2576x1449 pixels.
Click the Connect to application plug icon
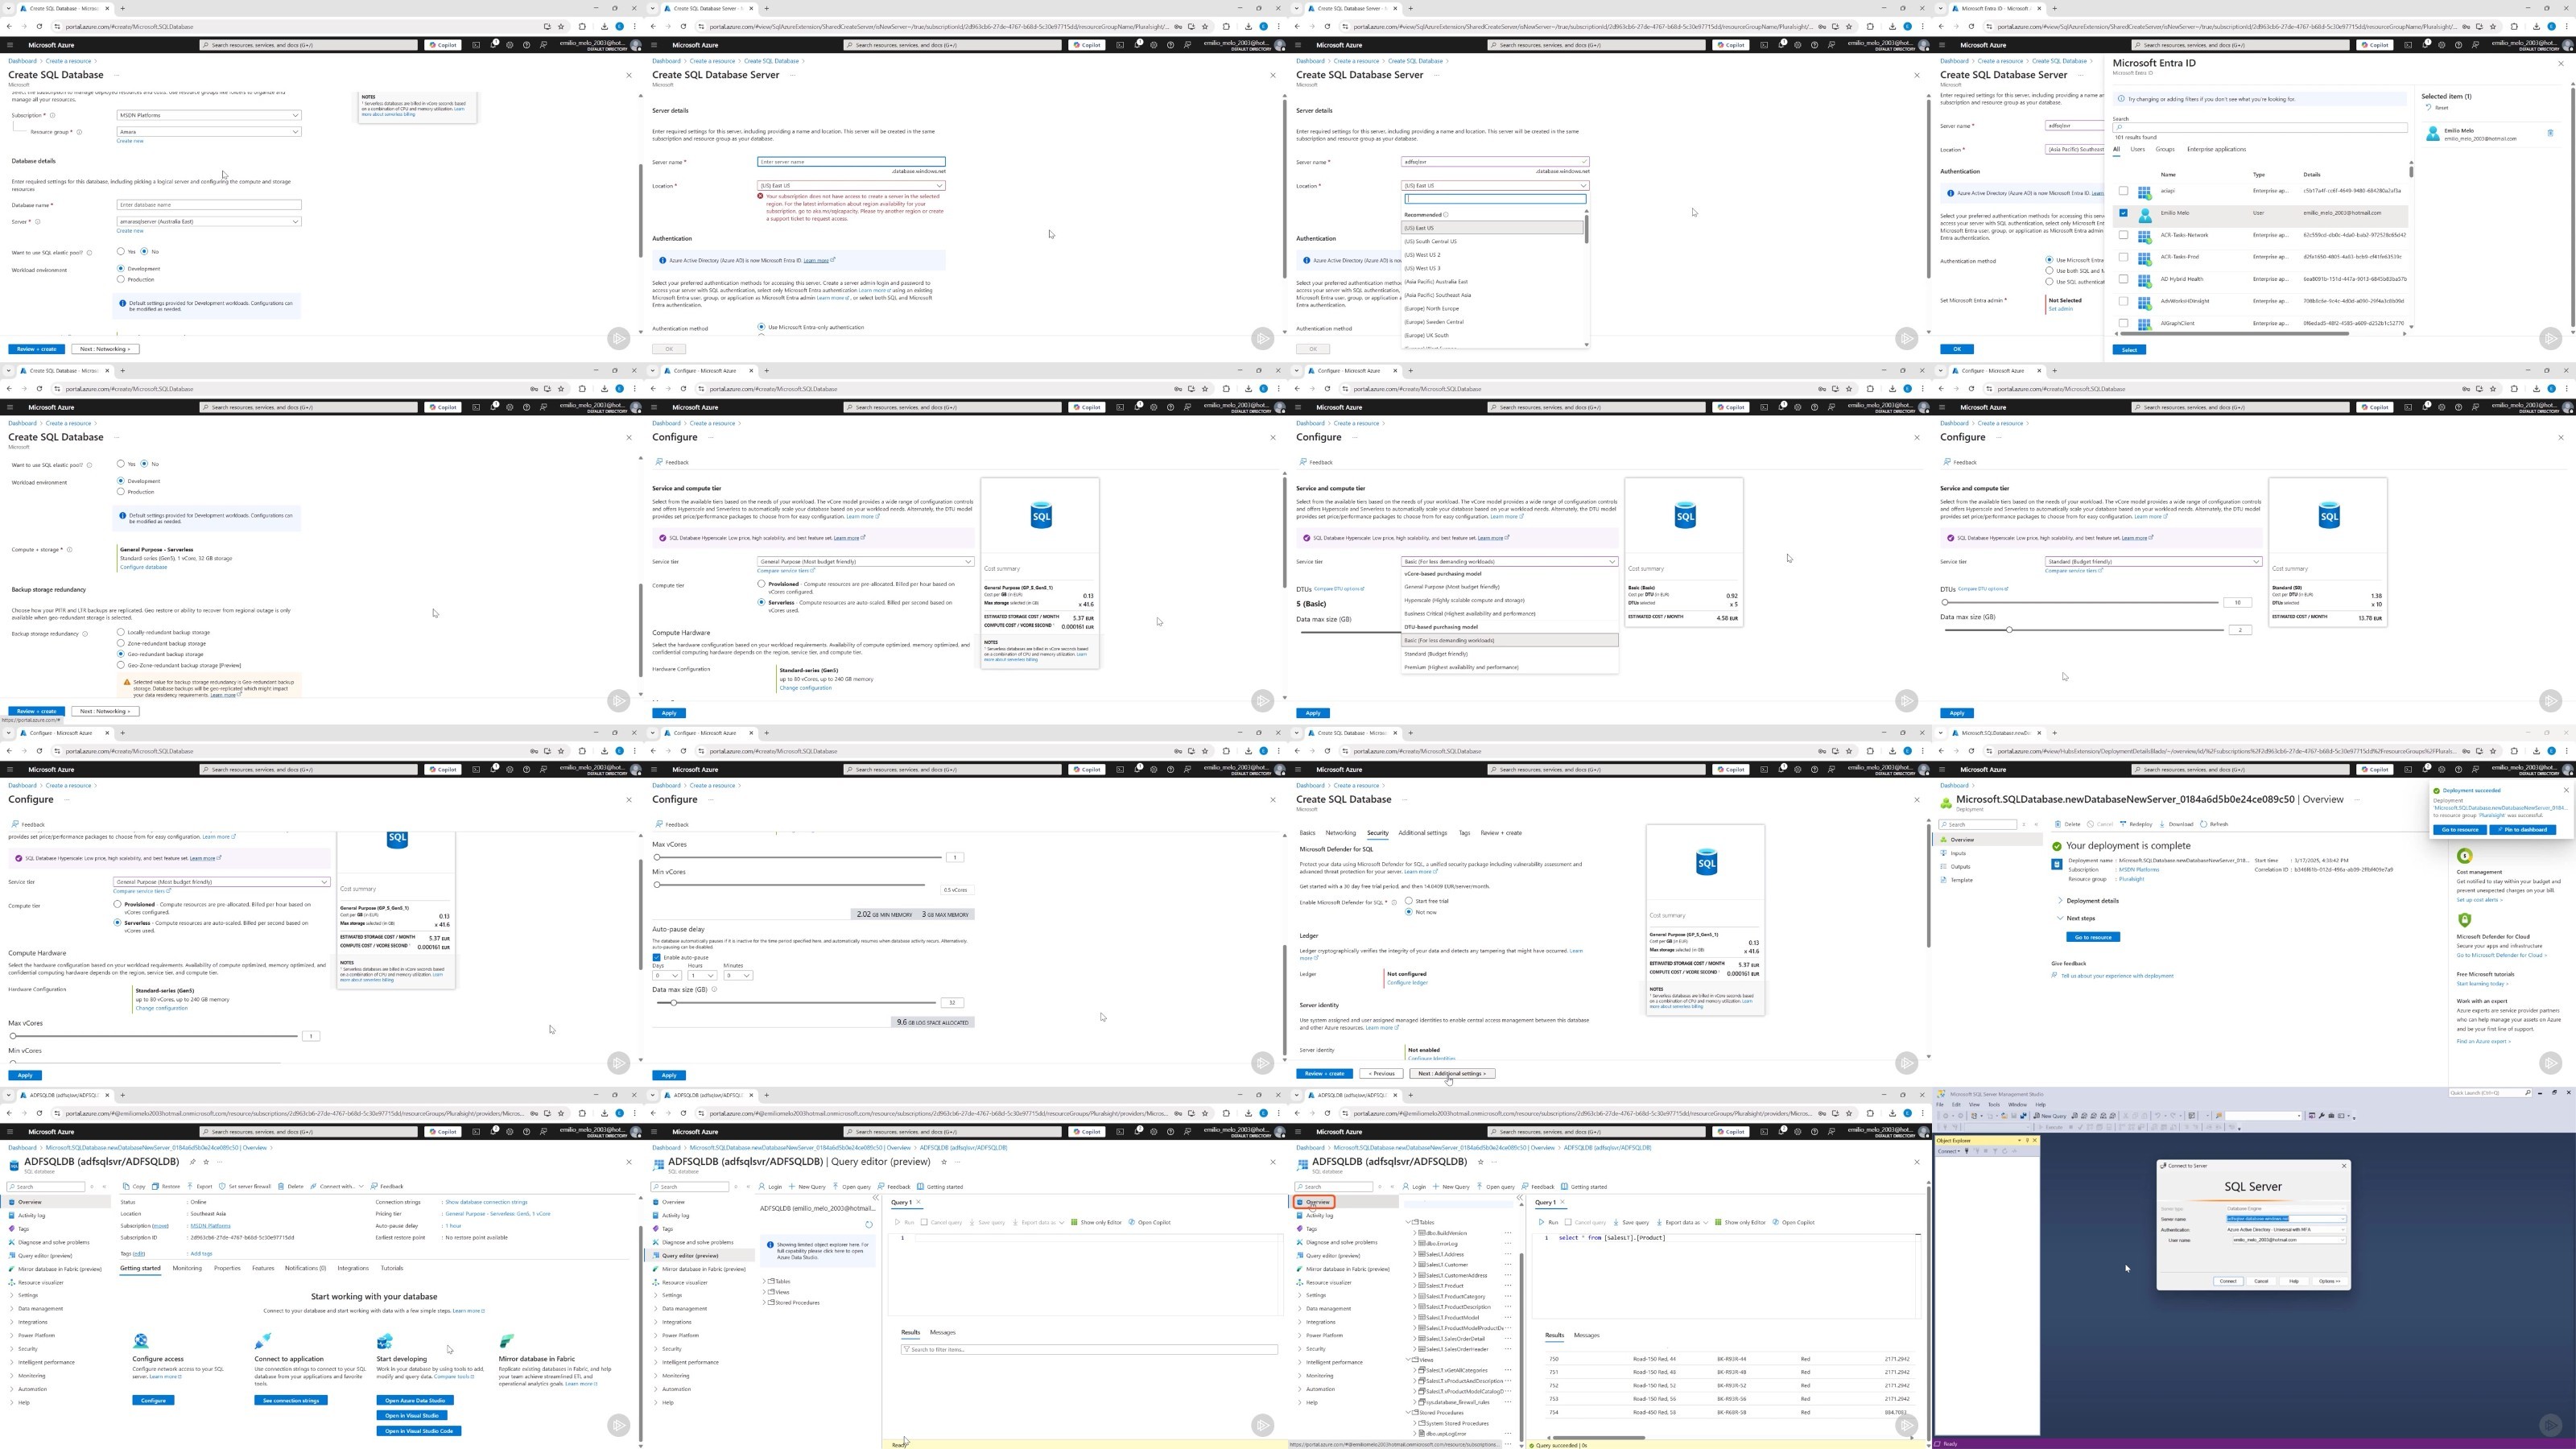click(263, 1341)
